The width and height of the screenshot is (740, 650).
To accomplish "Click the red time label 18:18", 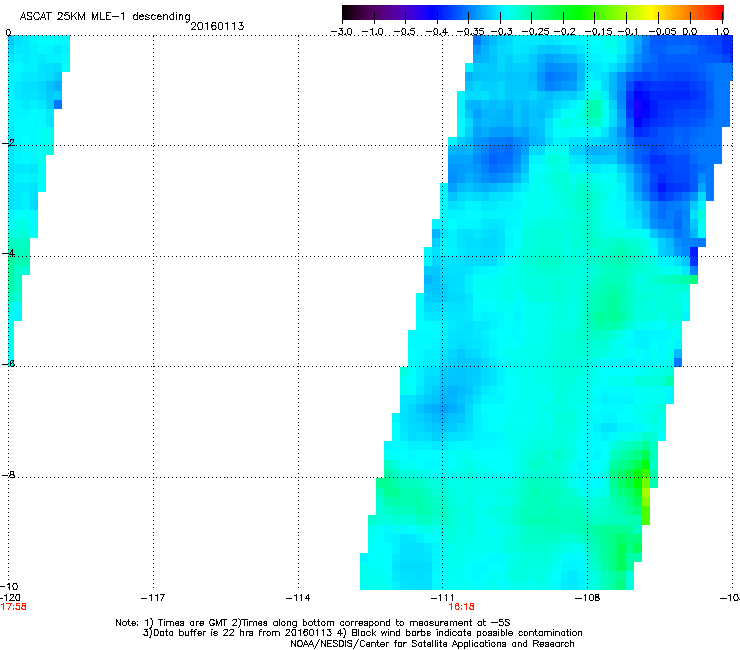I will coord(461,607).
